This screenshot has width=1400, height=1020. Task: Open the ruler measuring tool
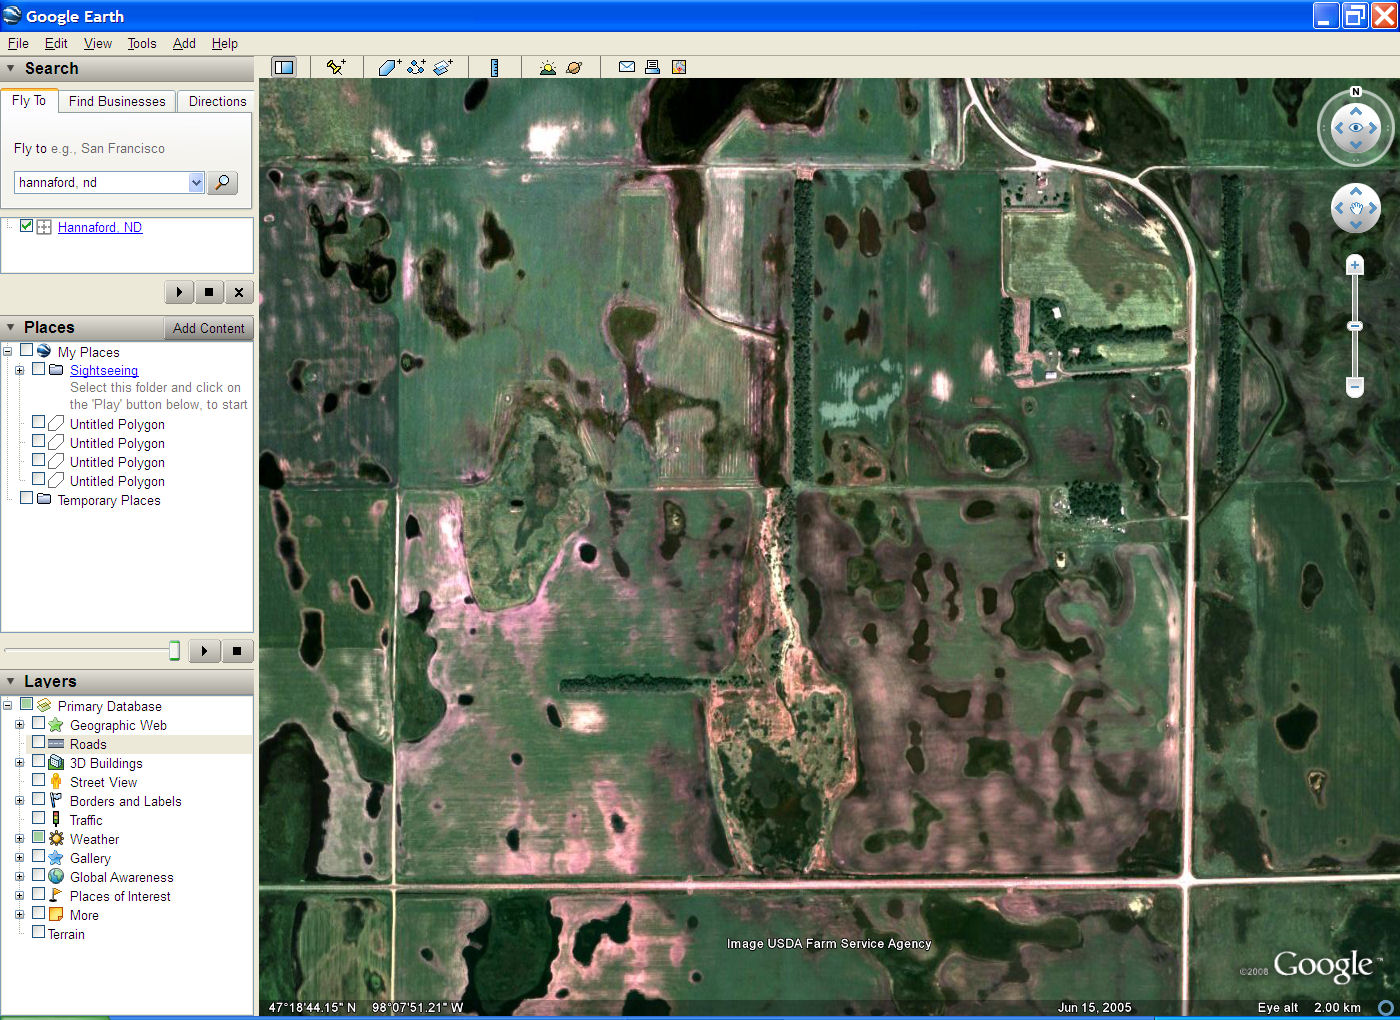494,67
